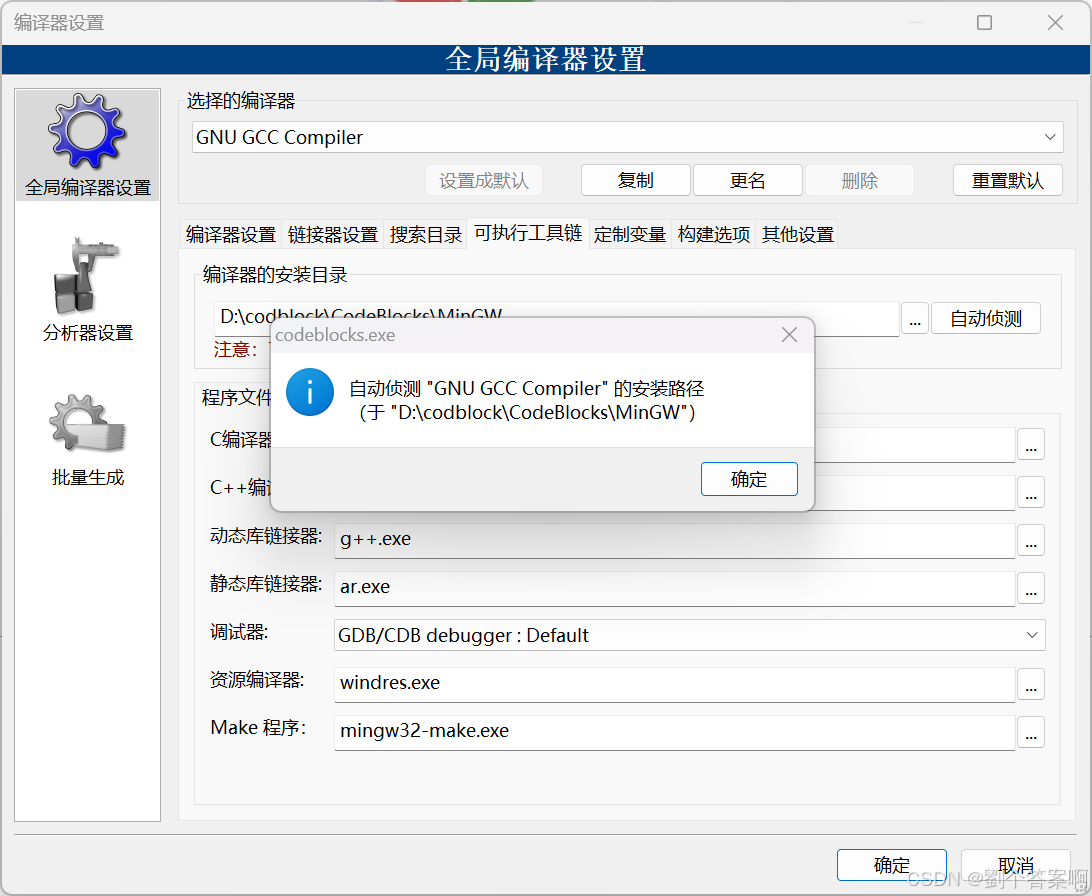Browse for the Make 程序 executable
The width and height of the screenshot is (1092, 896).
(1031, 733)
